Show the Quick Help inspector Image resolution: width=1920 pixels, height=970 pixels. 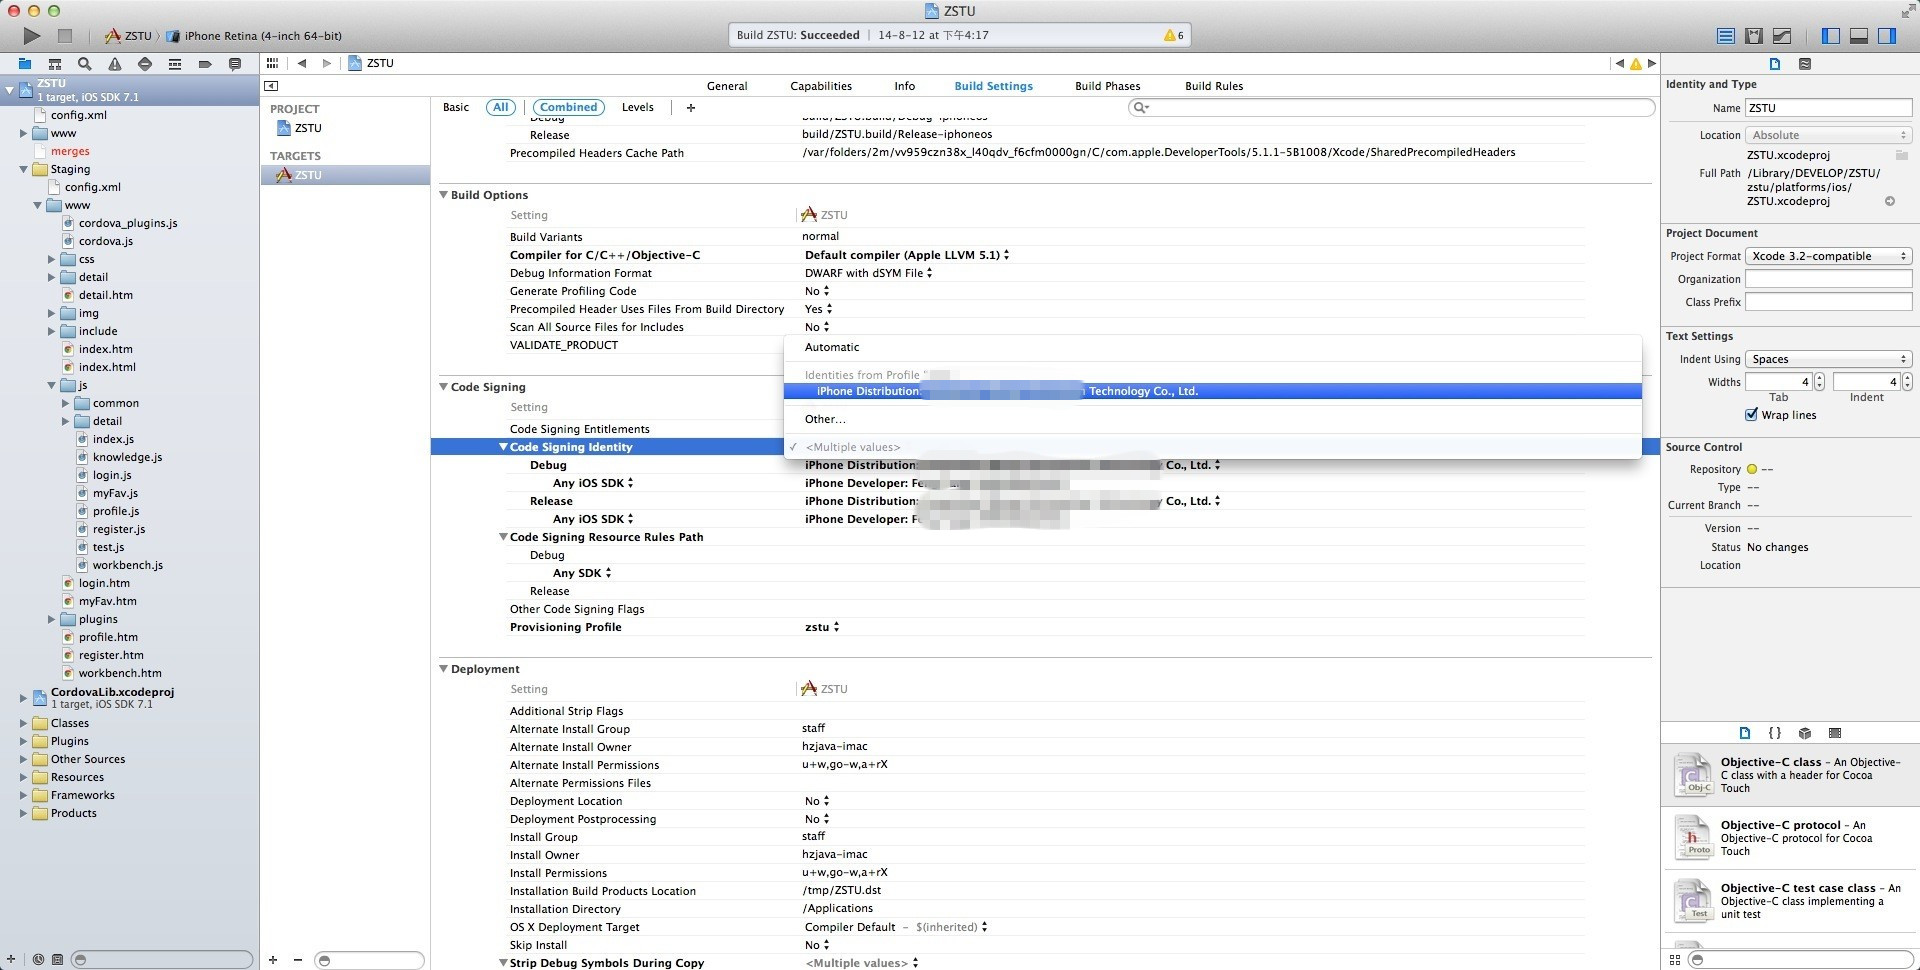pyautogui.click(x=1805, y=64)
